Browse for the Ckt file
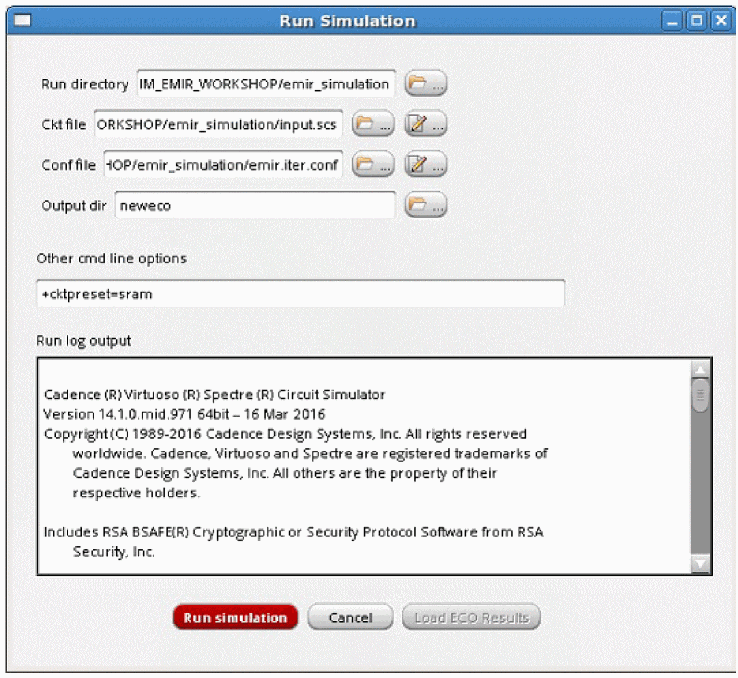Image resolution: width=738 pixels, height=678 pixels. (x=373, y=124)
